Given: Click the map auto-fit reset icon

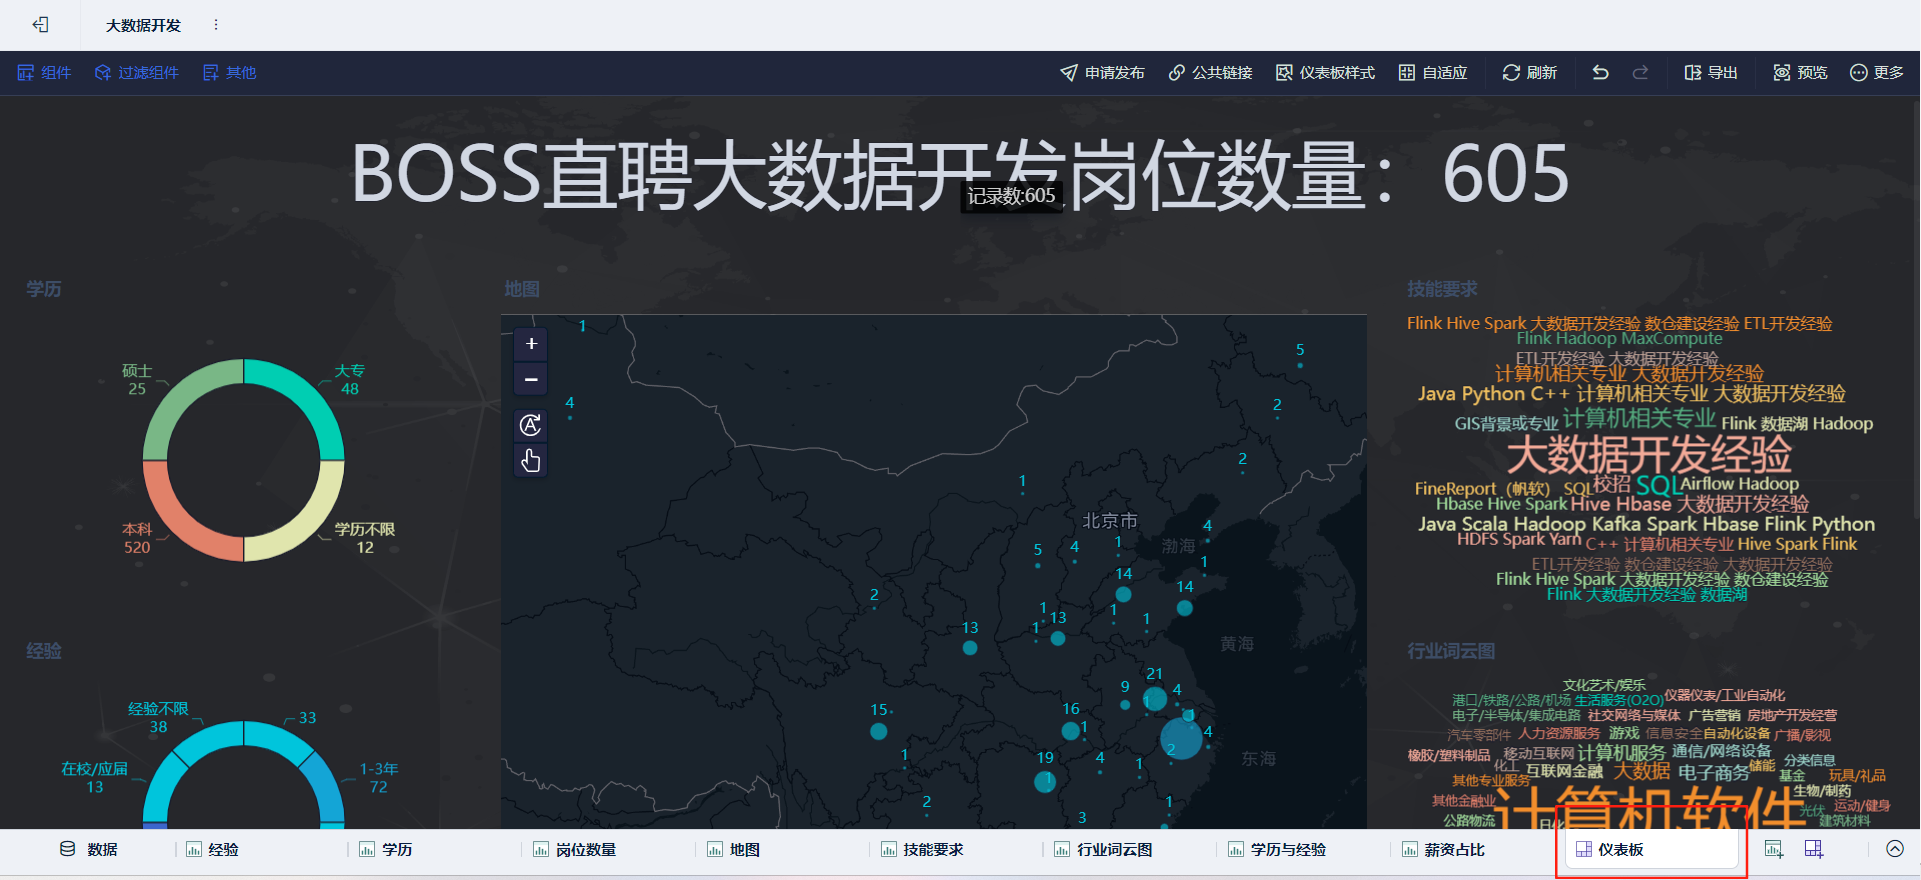Looking at the screenshot, I should pos(531,425).
